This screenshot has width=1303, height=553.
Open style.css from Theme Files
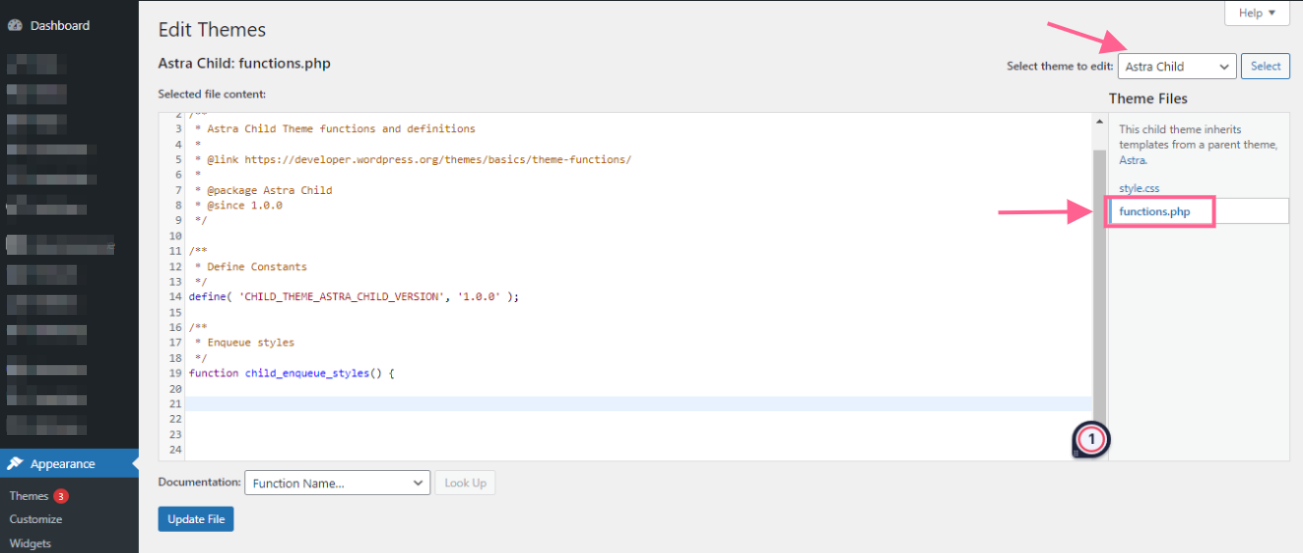[x=1139, y=188]
